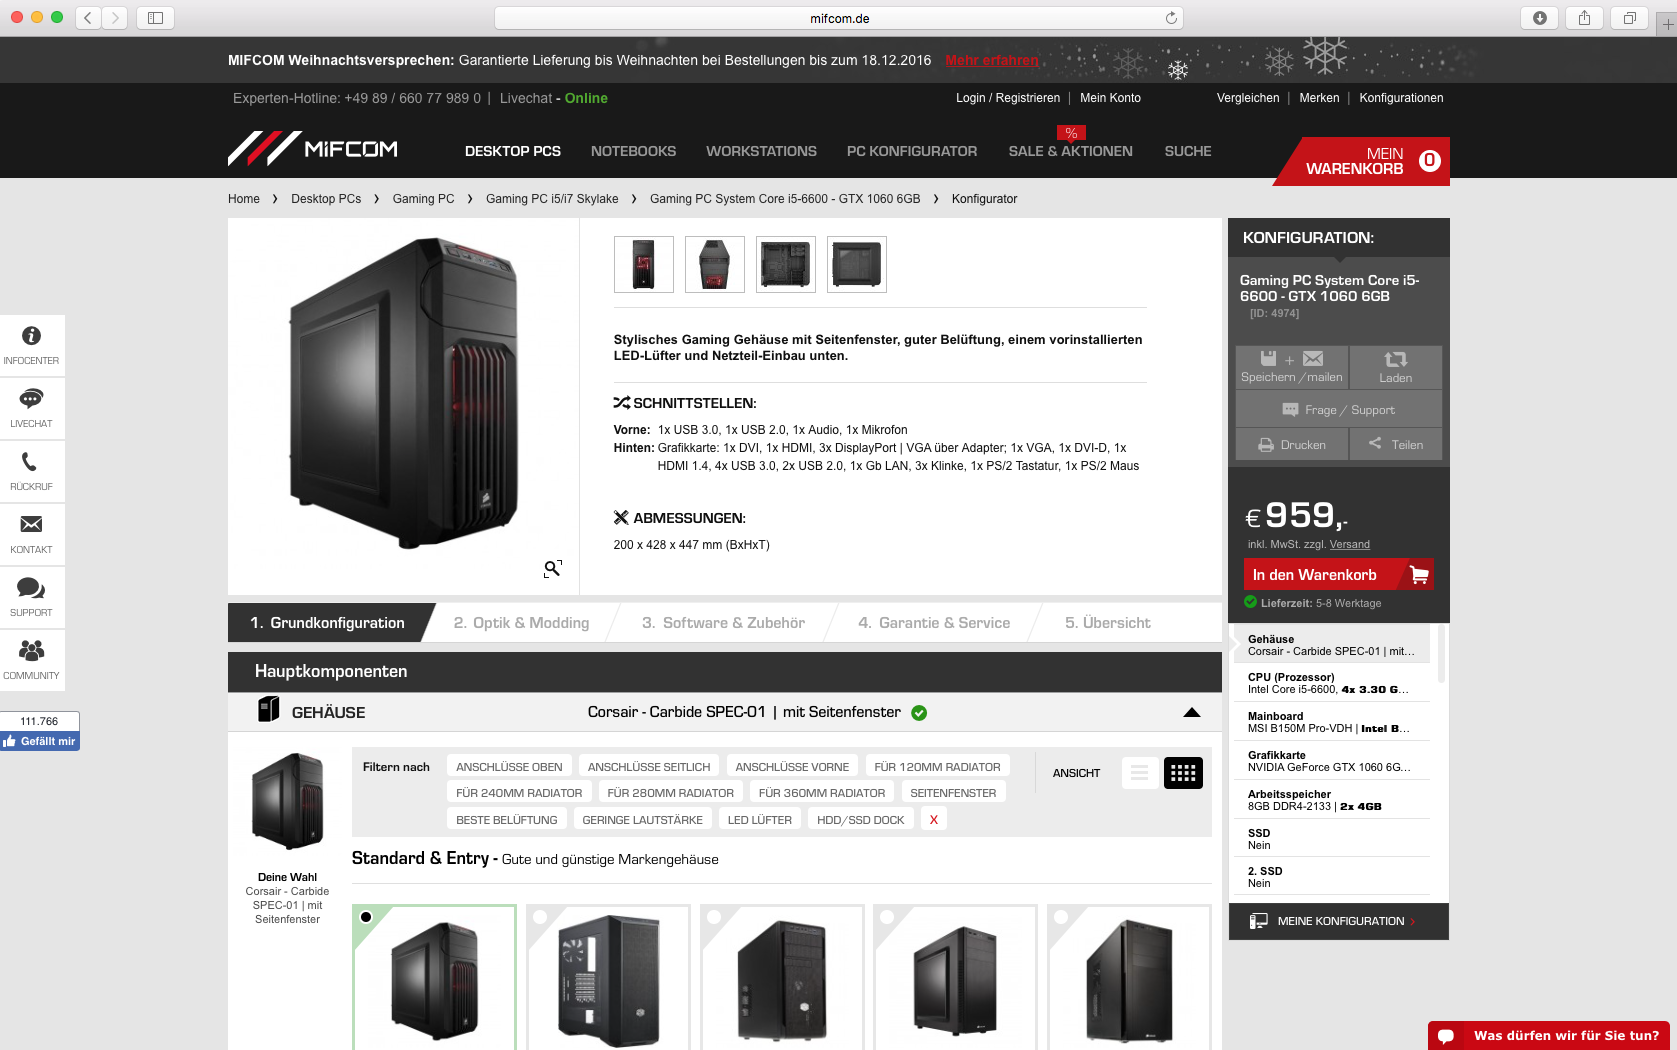Select the Corsair Carbide SPEC-01 case radio
The image size is (1677, 1050).
[x=366, y=917]
